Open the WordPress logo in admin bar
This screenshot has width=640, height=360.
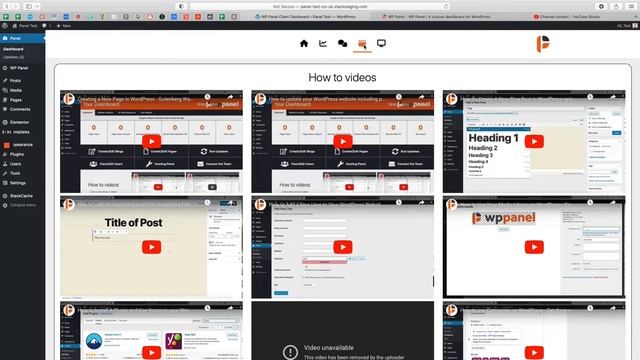pyautogui.click(x=4, y=25)
